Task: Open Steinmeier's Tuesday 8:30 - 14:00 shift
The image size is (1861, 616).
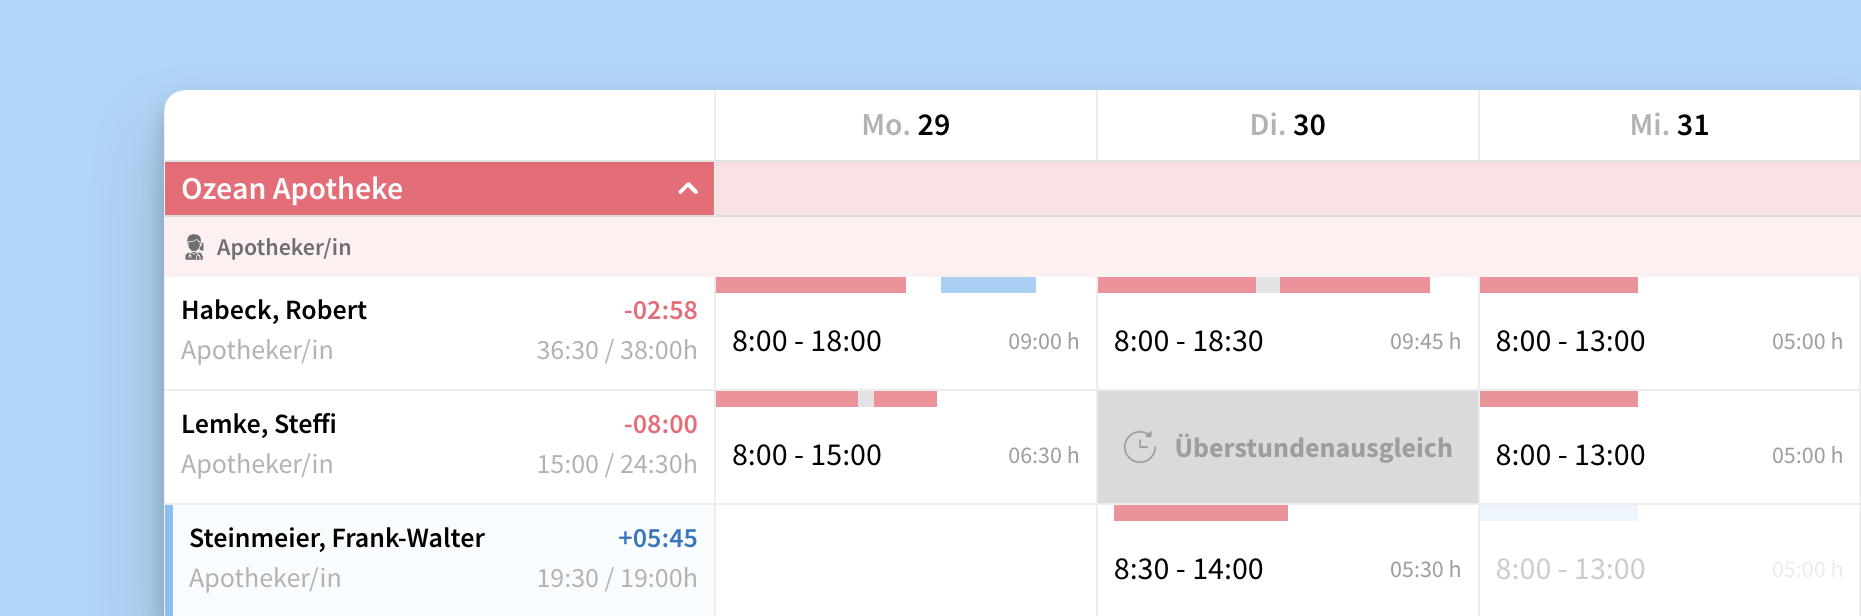Action: [1189, 570]
